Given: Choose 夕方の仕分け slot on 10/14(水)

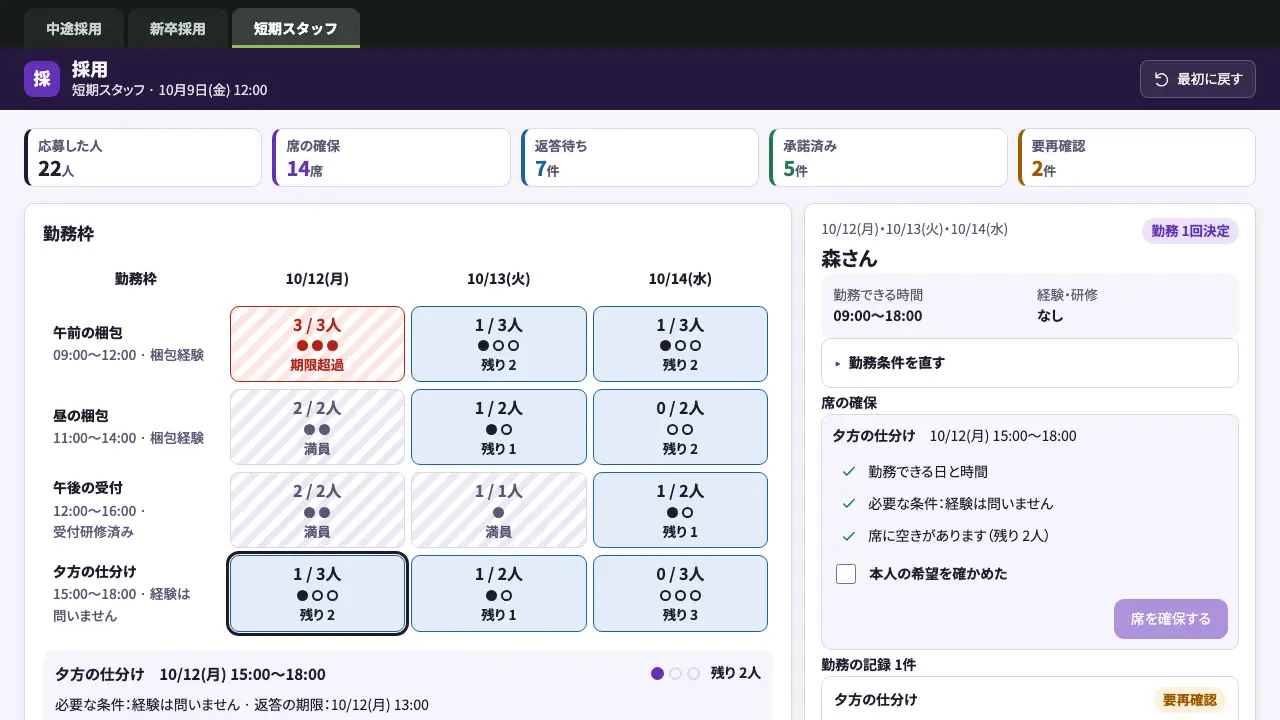Looking at the screenshot, I should point(680,593).
